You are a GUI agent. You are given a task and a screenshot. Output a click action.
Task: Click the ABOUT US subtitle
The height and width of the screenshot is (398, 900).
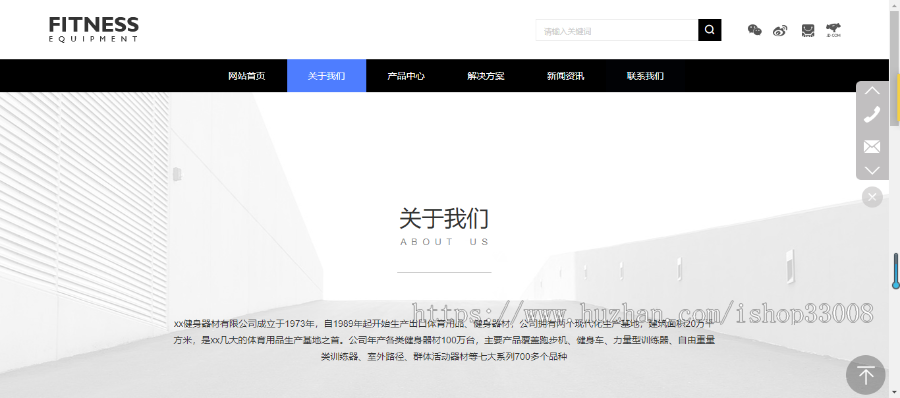(x=444, y=242)
